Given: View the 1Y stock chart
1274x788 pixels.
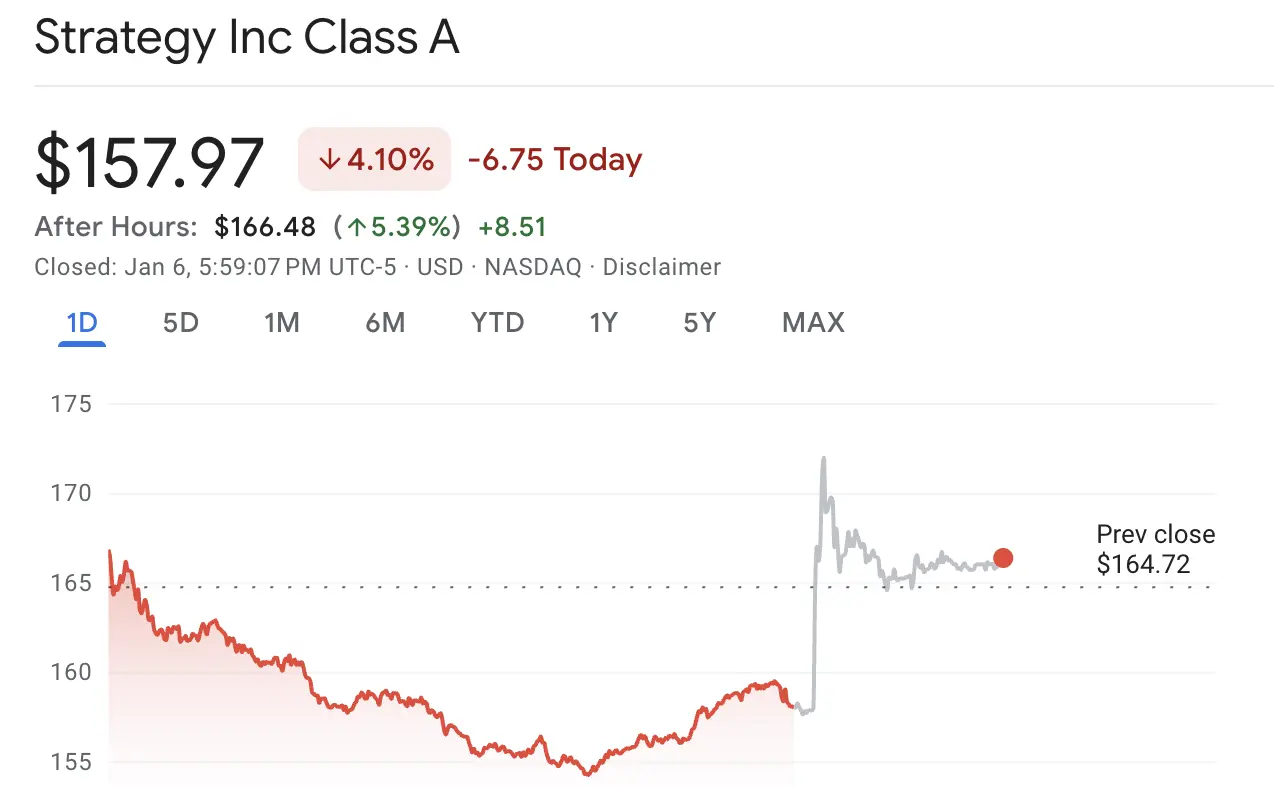Looking at the screenshot, I should 604,322.
